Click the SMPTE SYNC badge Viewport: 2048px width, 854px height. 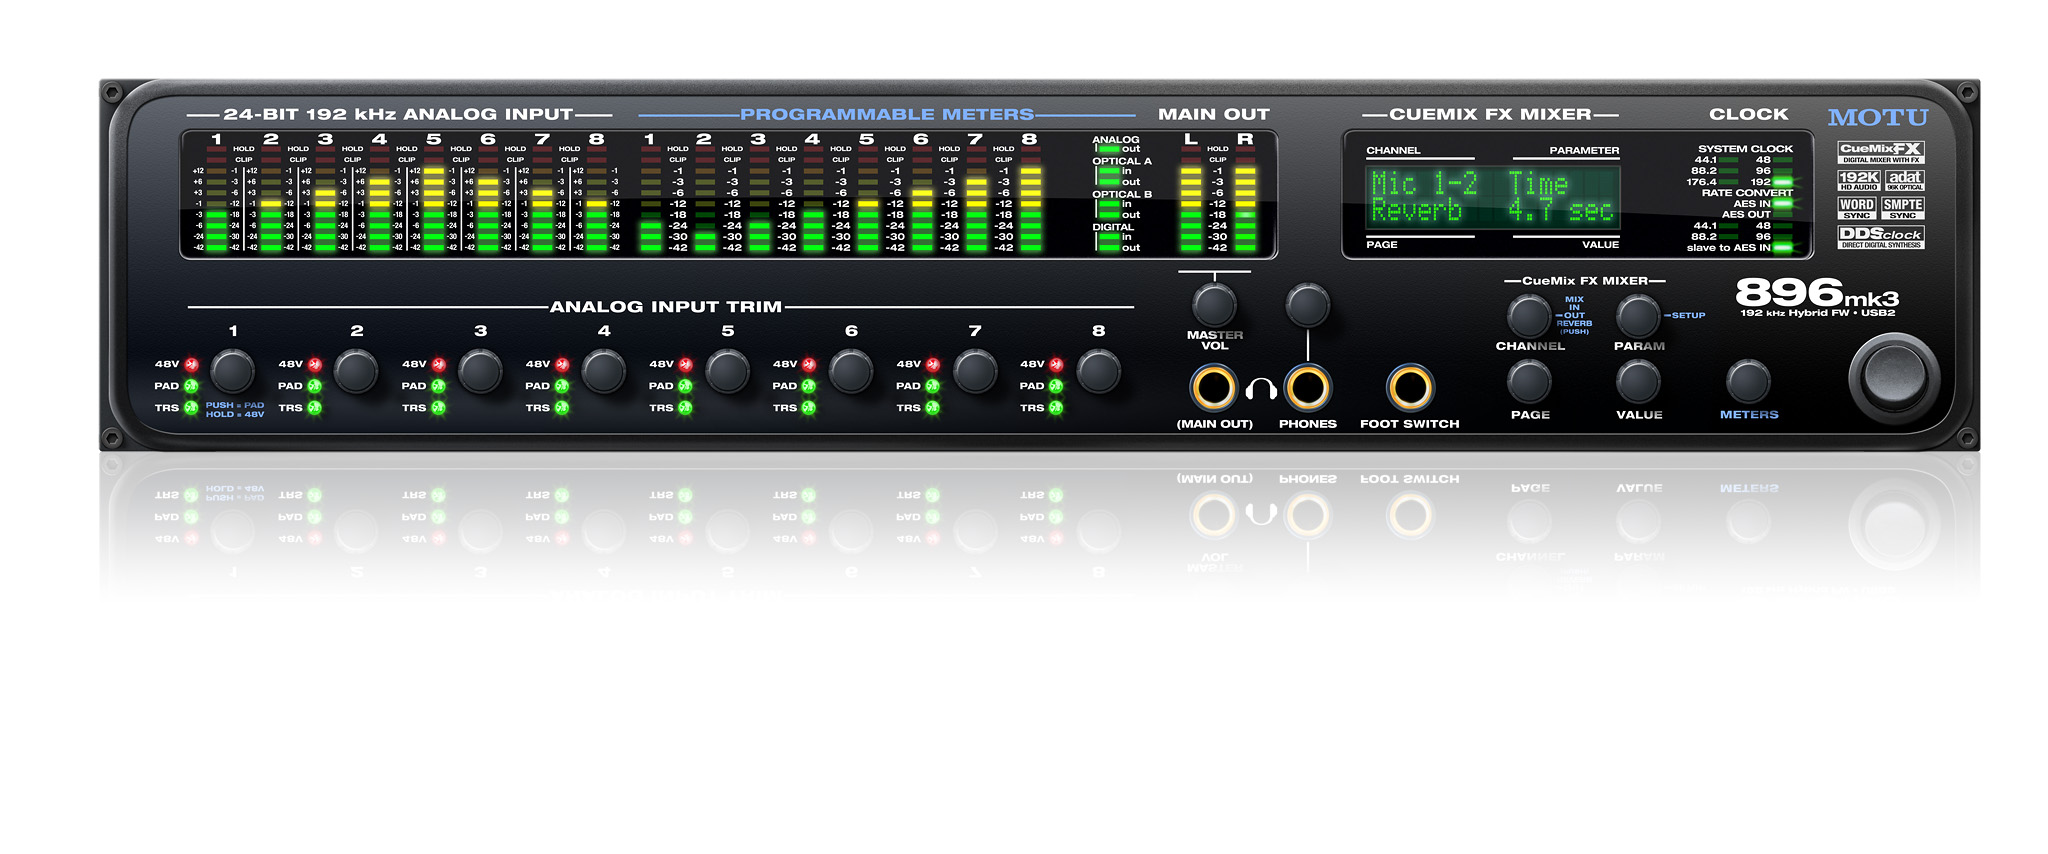(x=1903, y=208)
